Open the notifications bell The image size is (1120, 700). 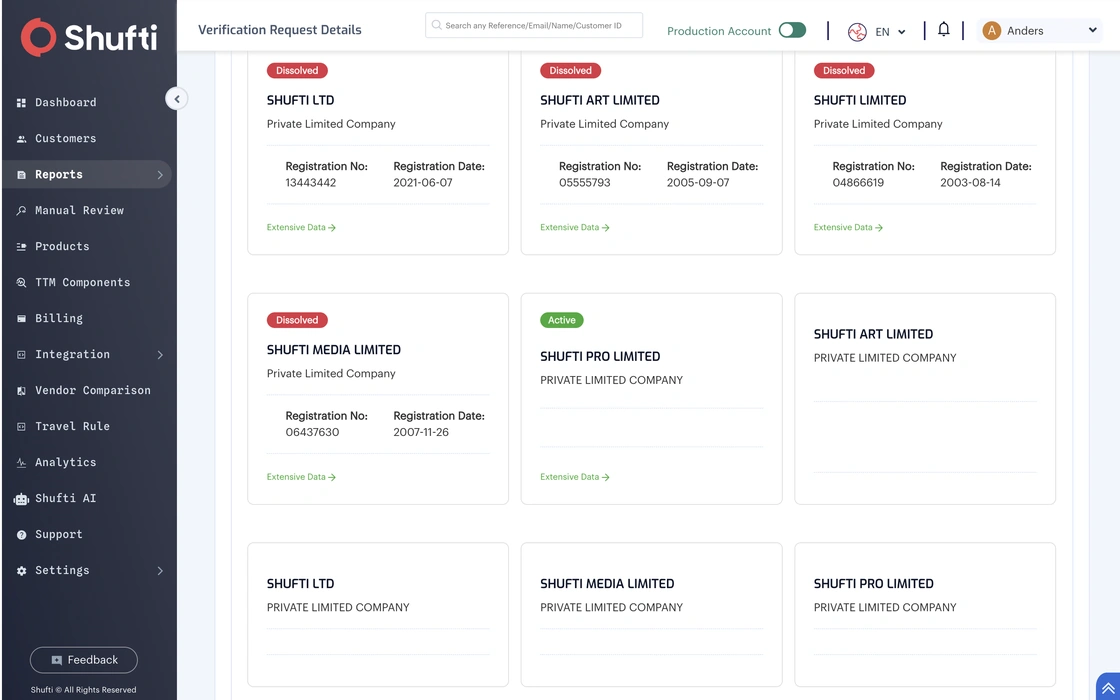(944, 29)
